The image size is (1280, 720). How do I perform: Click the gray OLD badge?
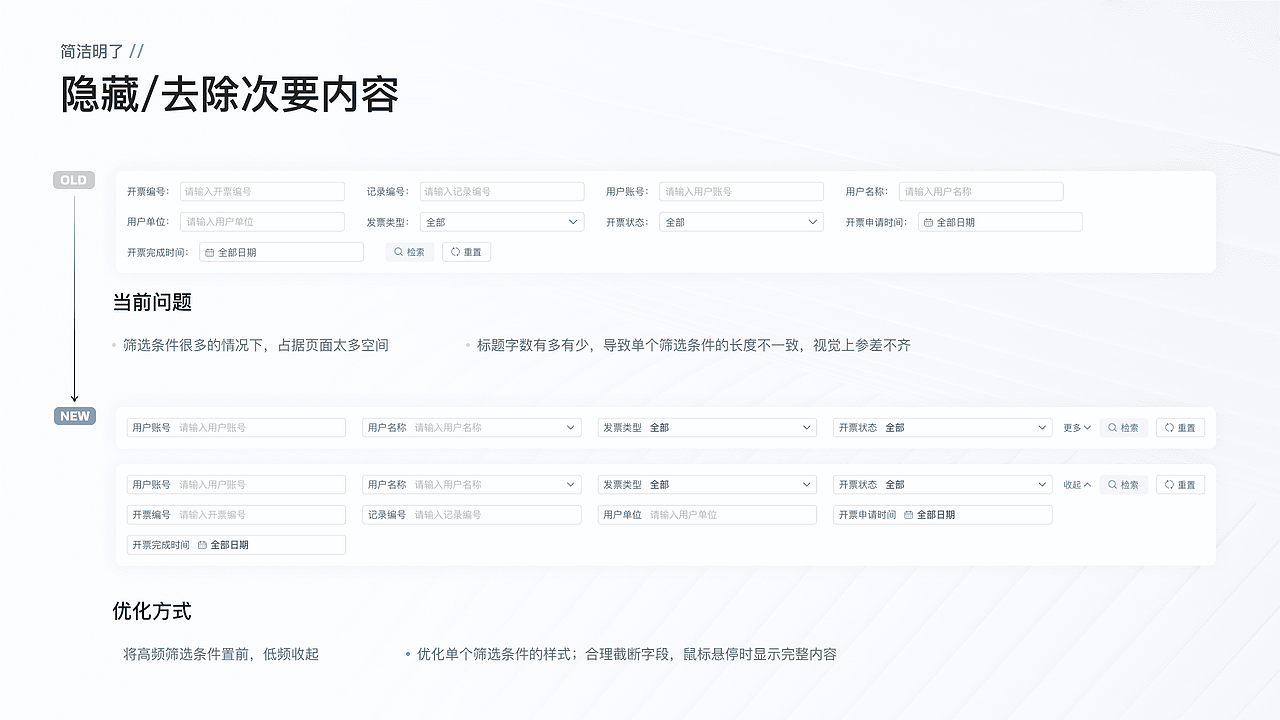coord(74,180)
